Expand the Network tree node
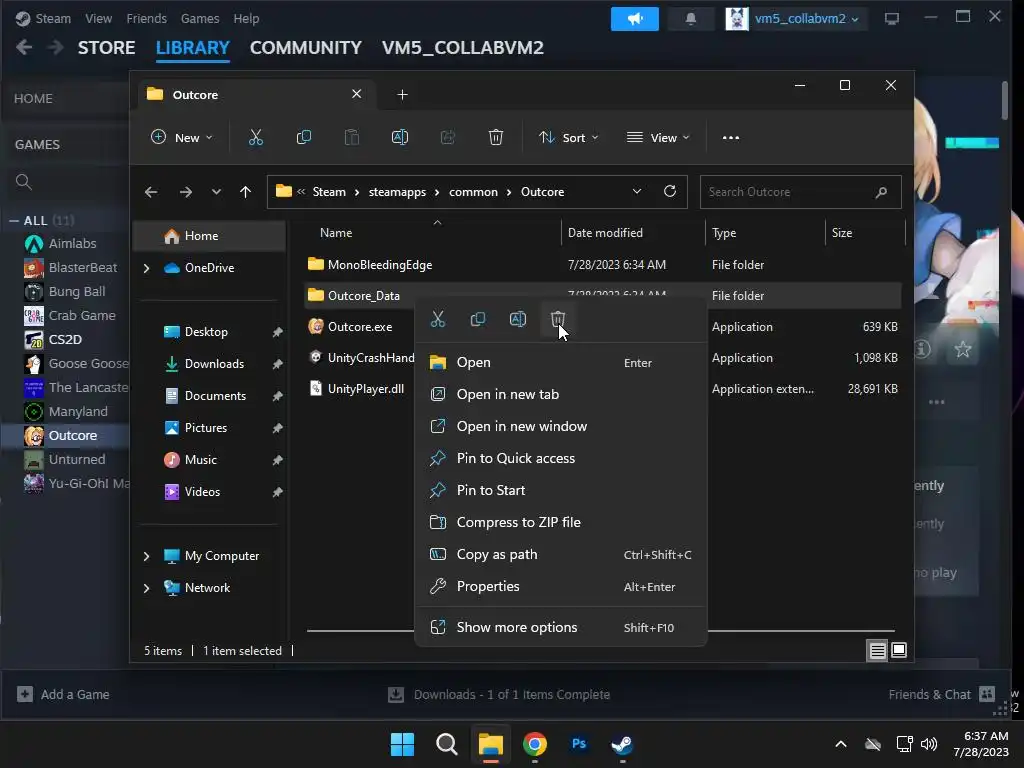 click(146, 588)
